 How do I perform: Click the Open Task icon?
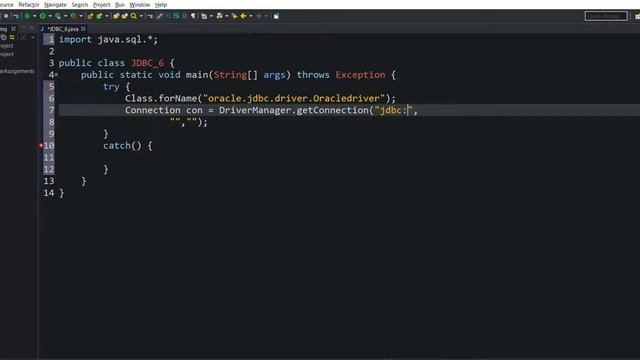pos(124,16)
